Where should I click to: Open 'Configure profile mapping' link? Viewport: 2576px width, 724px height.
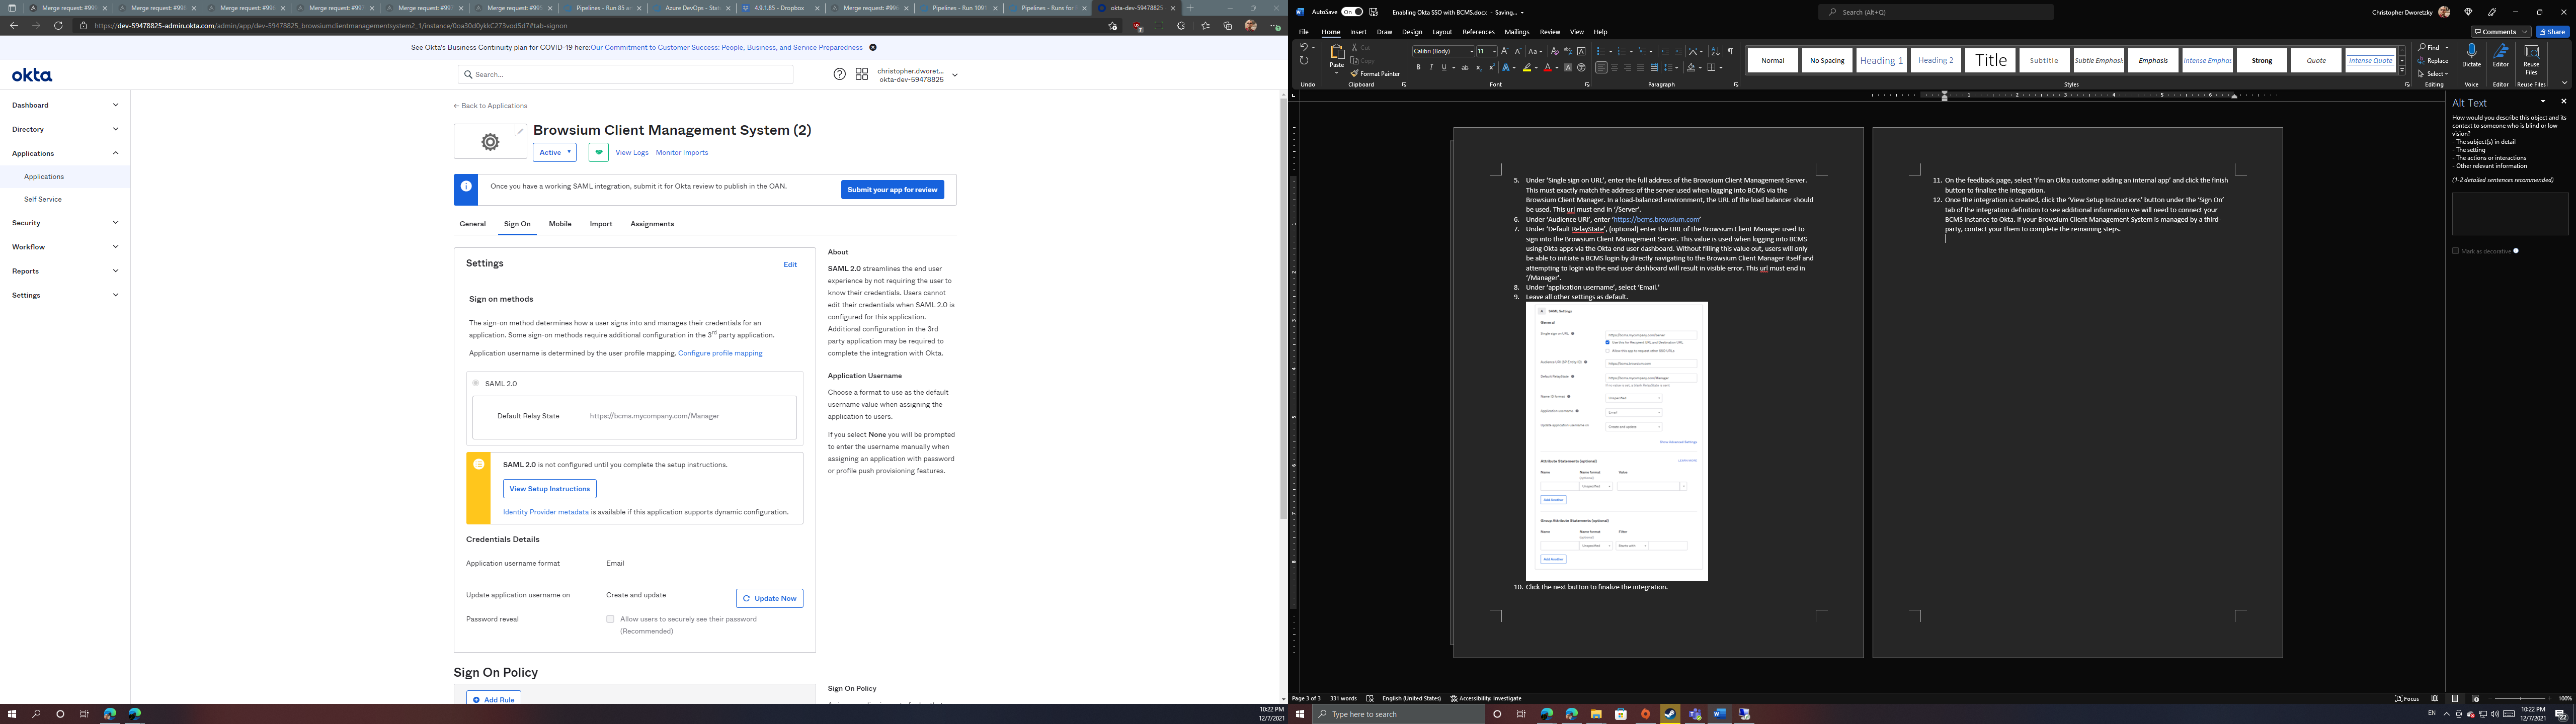[x=720, y=352]
